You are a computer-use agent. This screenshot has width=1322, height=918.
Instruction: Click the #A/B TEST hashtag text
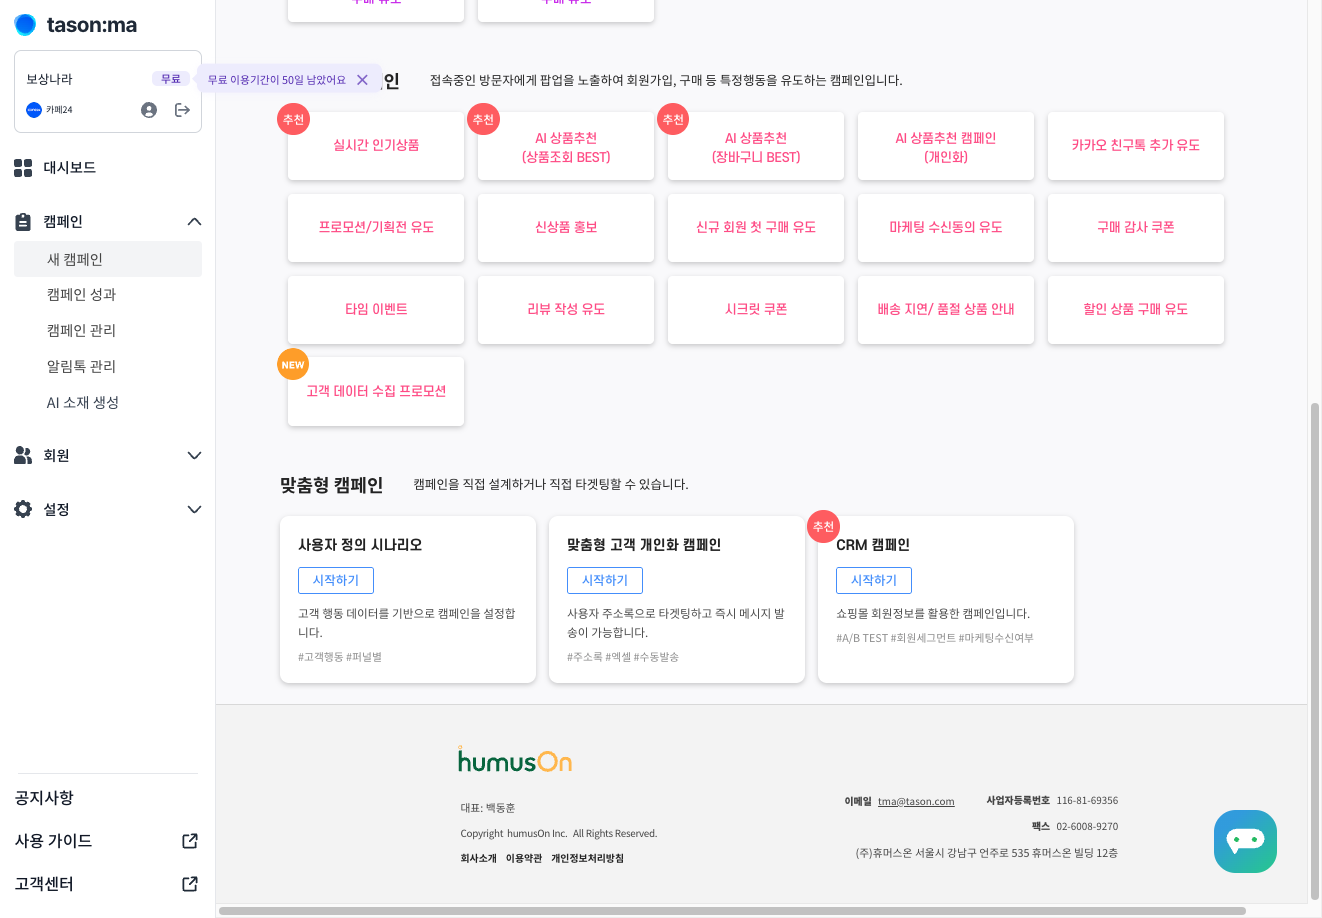(862, 638)
